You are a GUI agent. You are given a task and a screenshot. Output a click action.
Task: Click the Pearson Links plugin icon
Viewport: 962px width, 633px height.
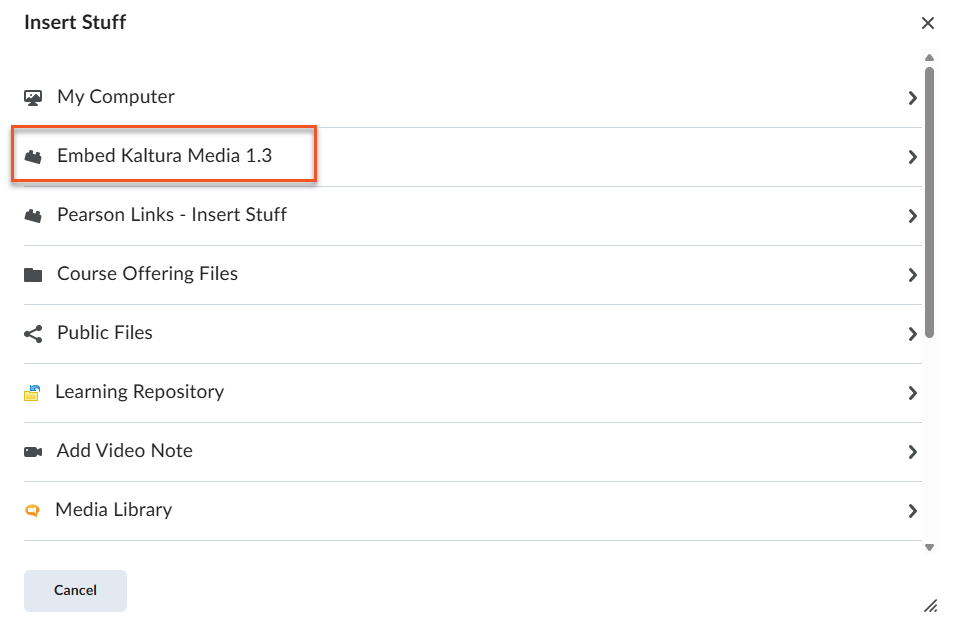click(33, 216)
